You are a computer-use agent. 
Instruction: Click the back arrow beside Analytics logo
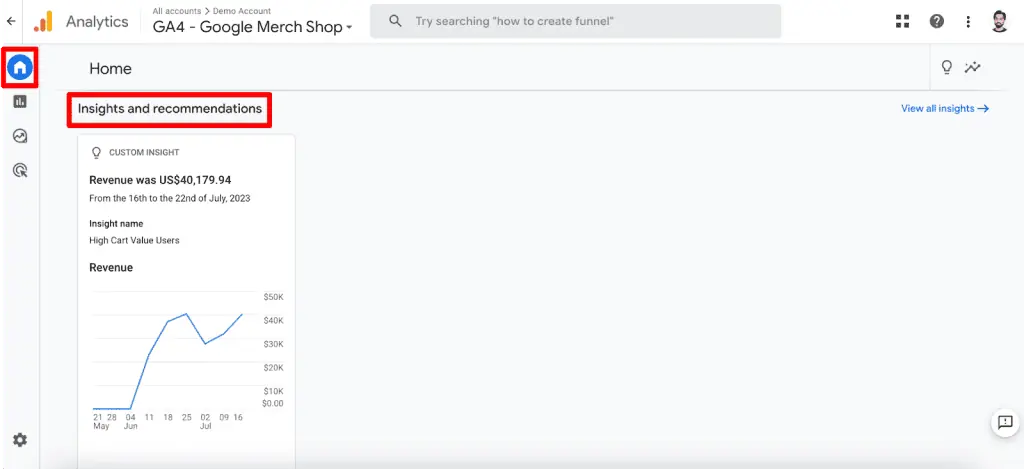click(x=11, y=21)
